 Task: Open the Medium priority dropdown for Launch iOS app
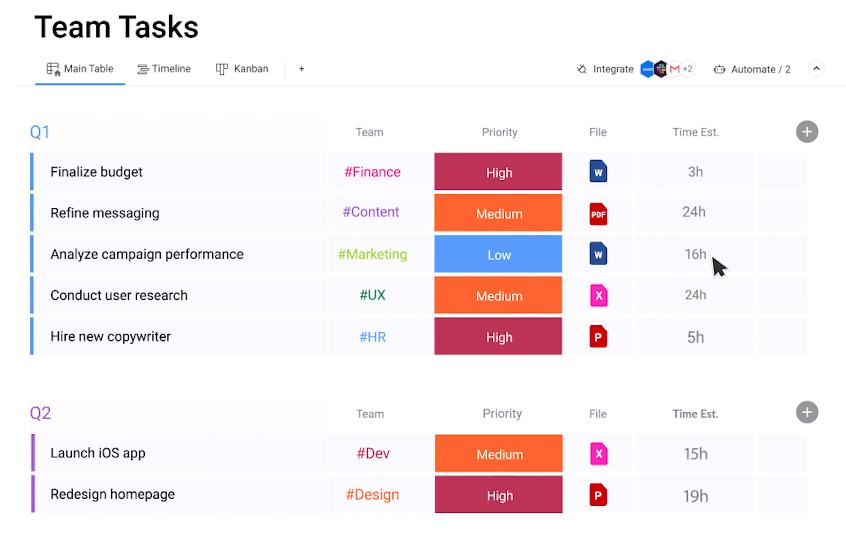[498, 454]
